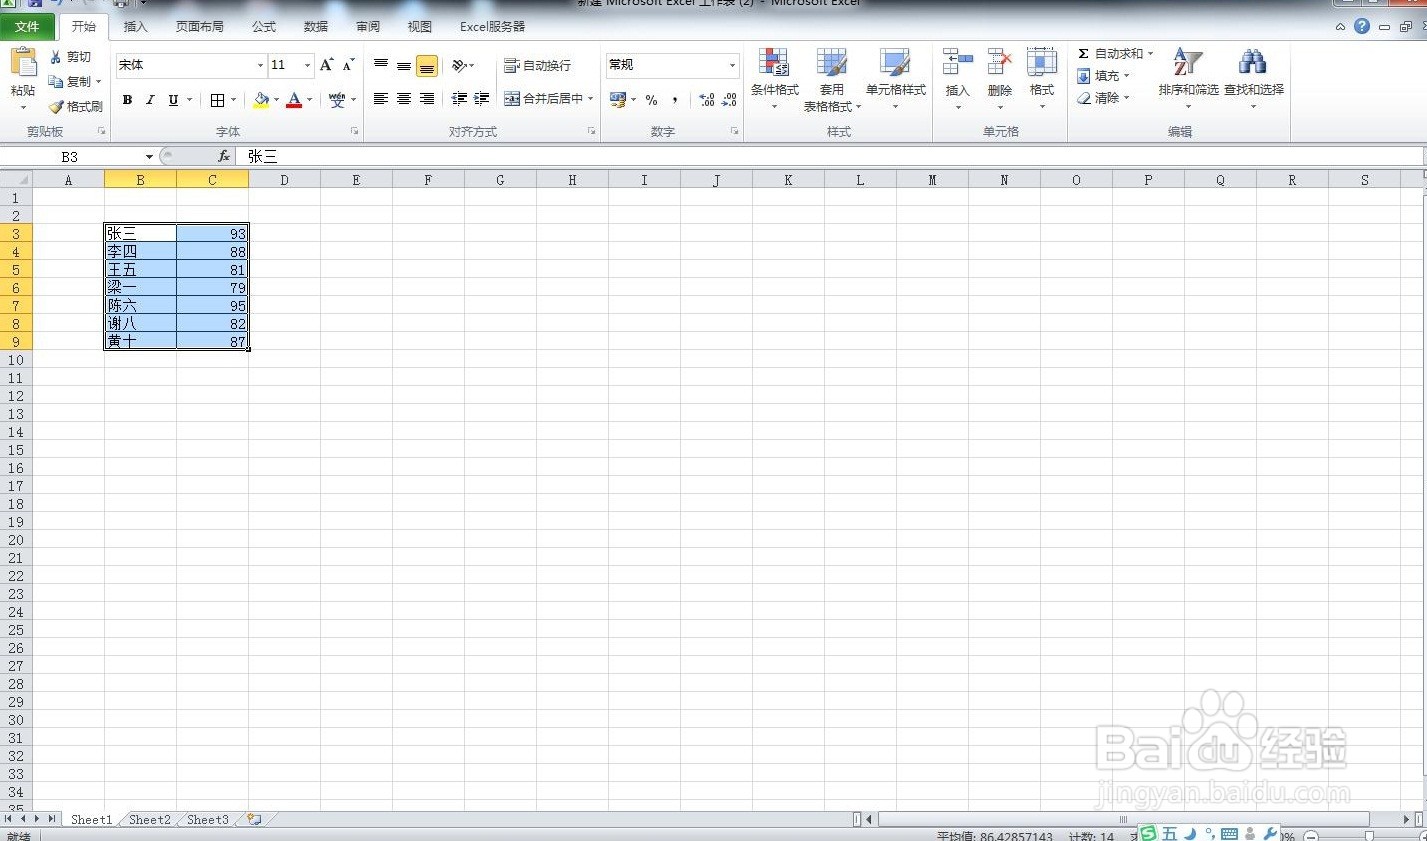
Task: Click the phonetic guide wén icon
Action: click(x=337, y=100)
